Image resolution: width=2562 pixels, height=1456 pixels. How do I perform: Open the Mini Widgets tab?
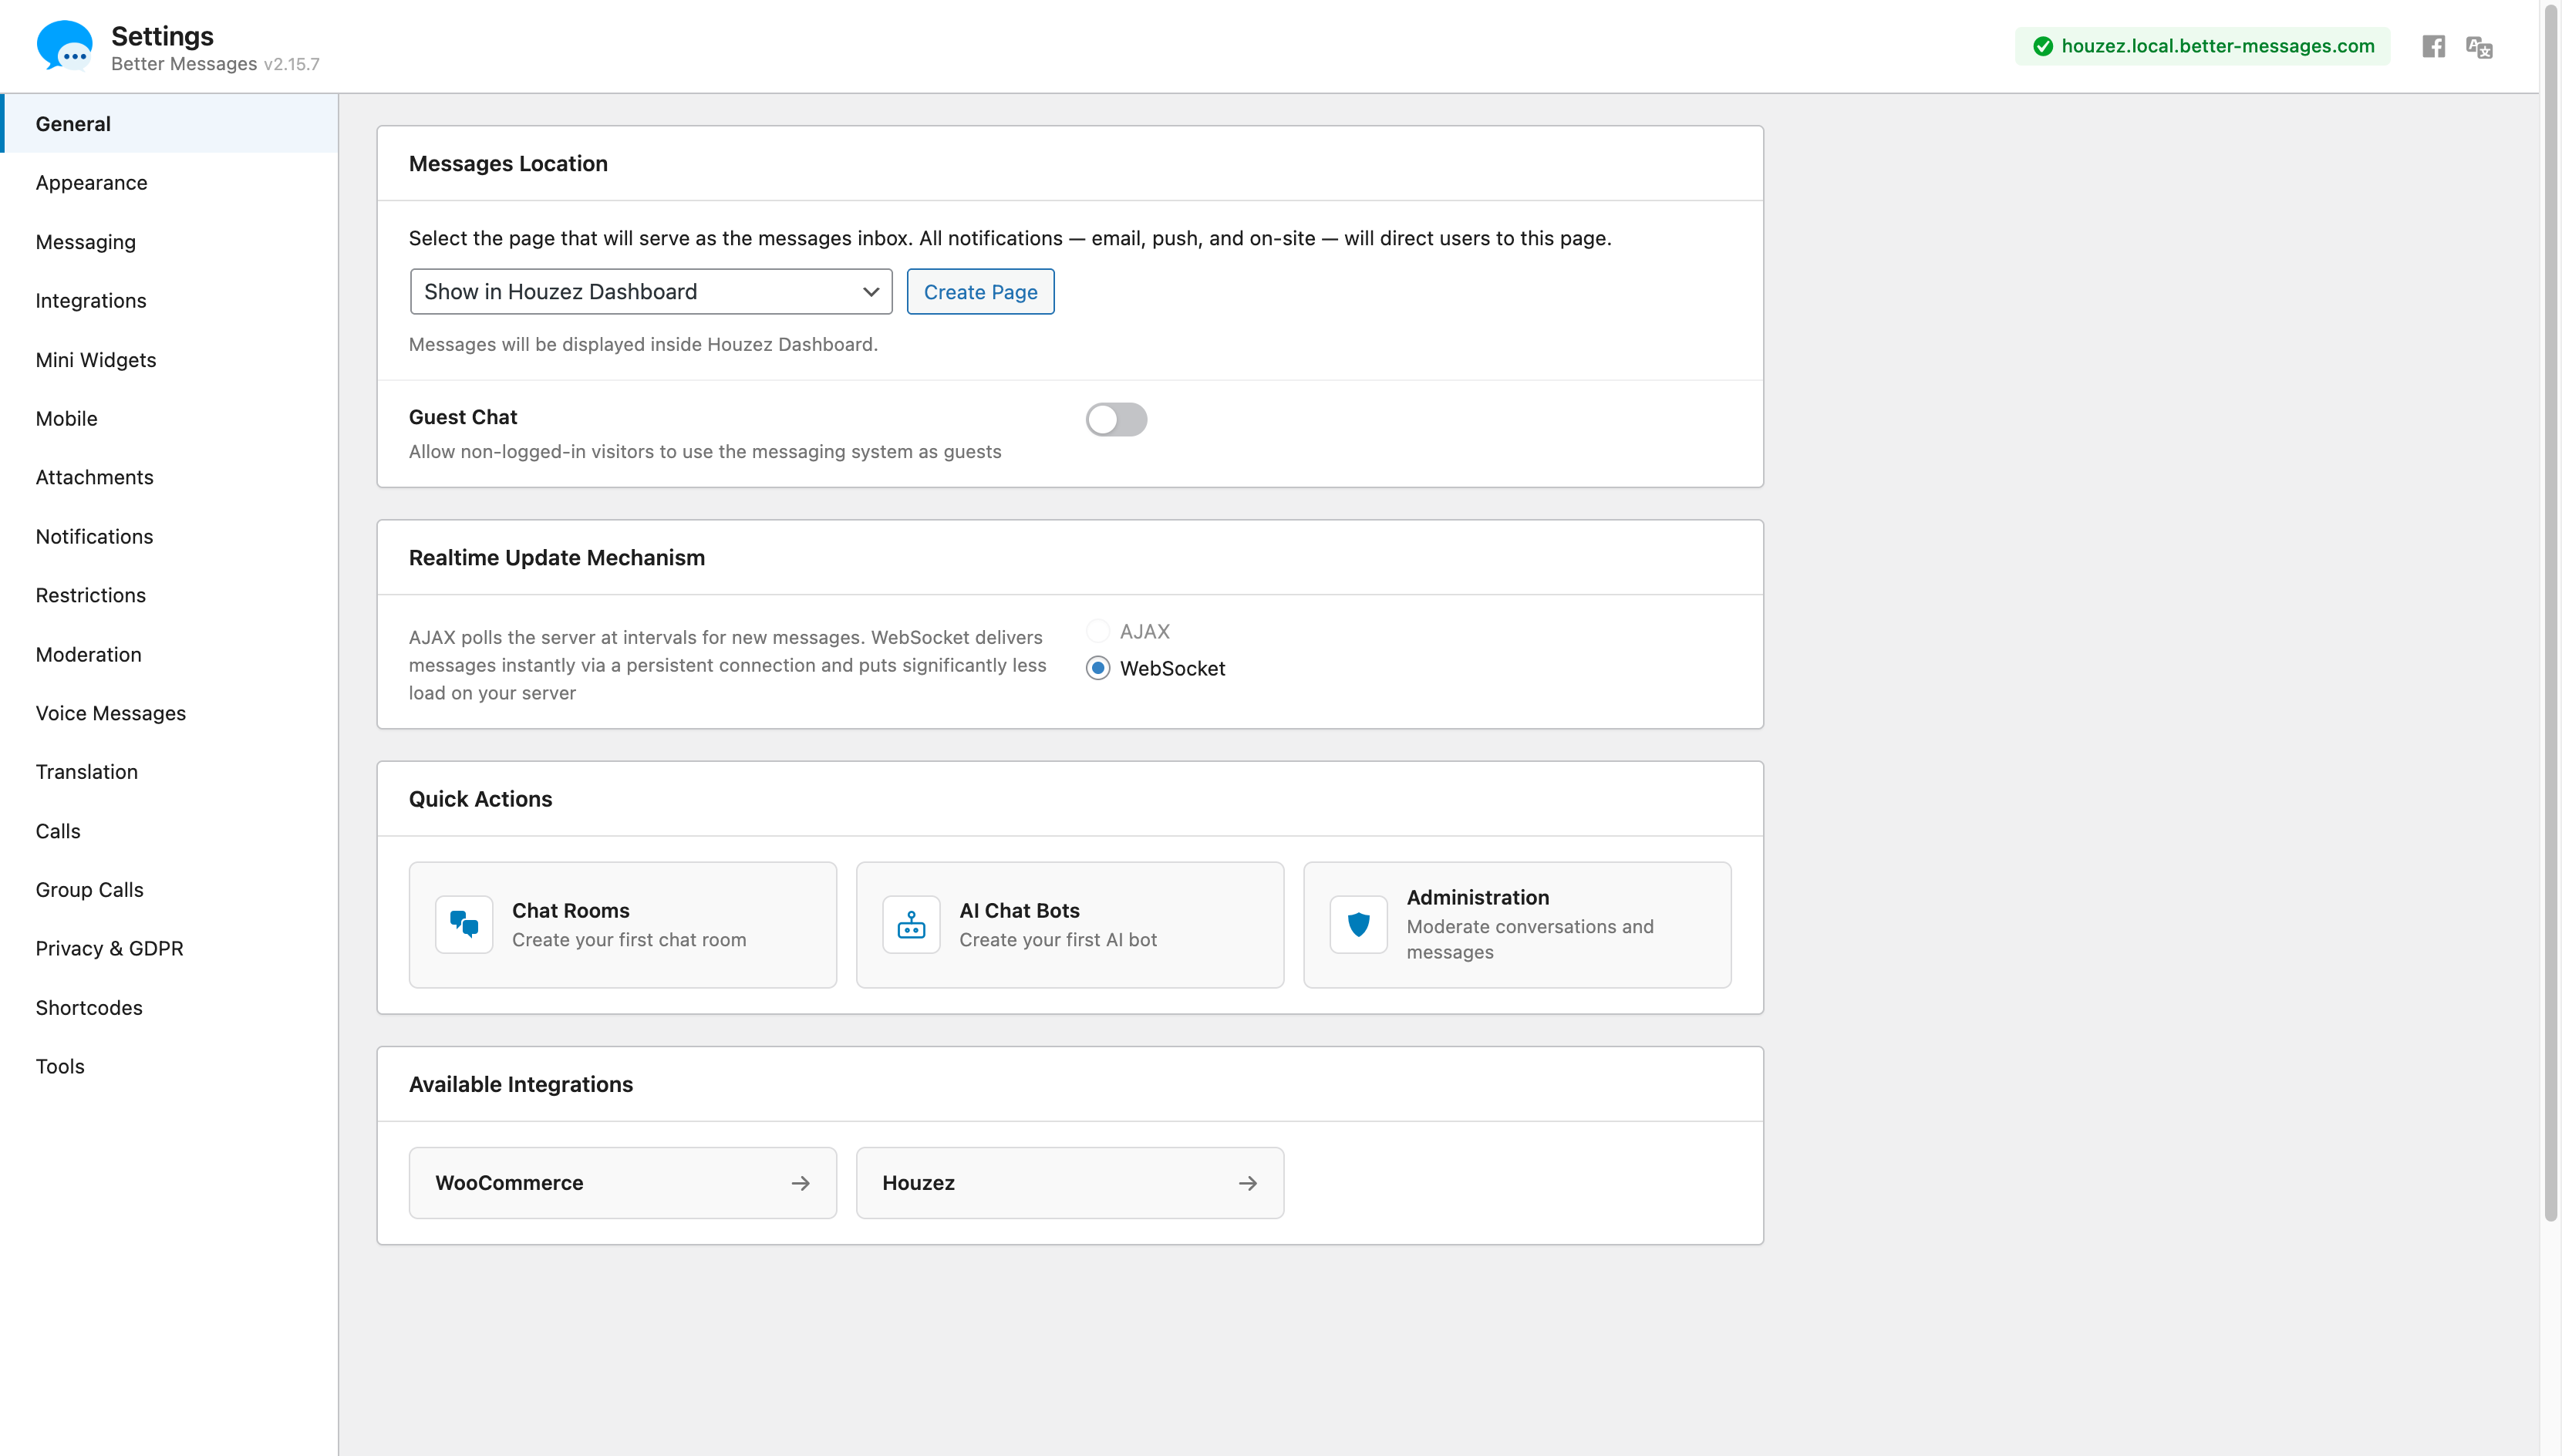click(170, 359)
